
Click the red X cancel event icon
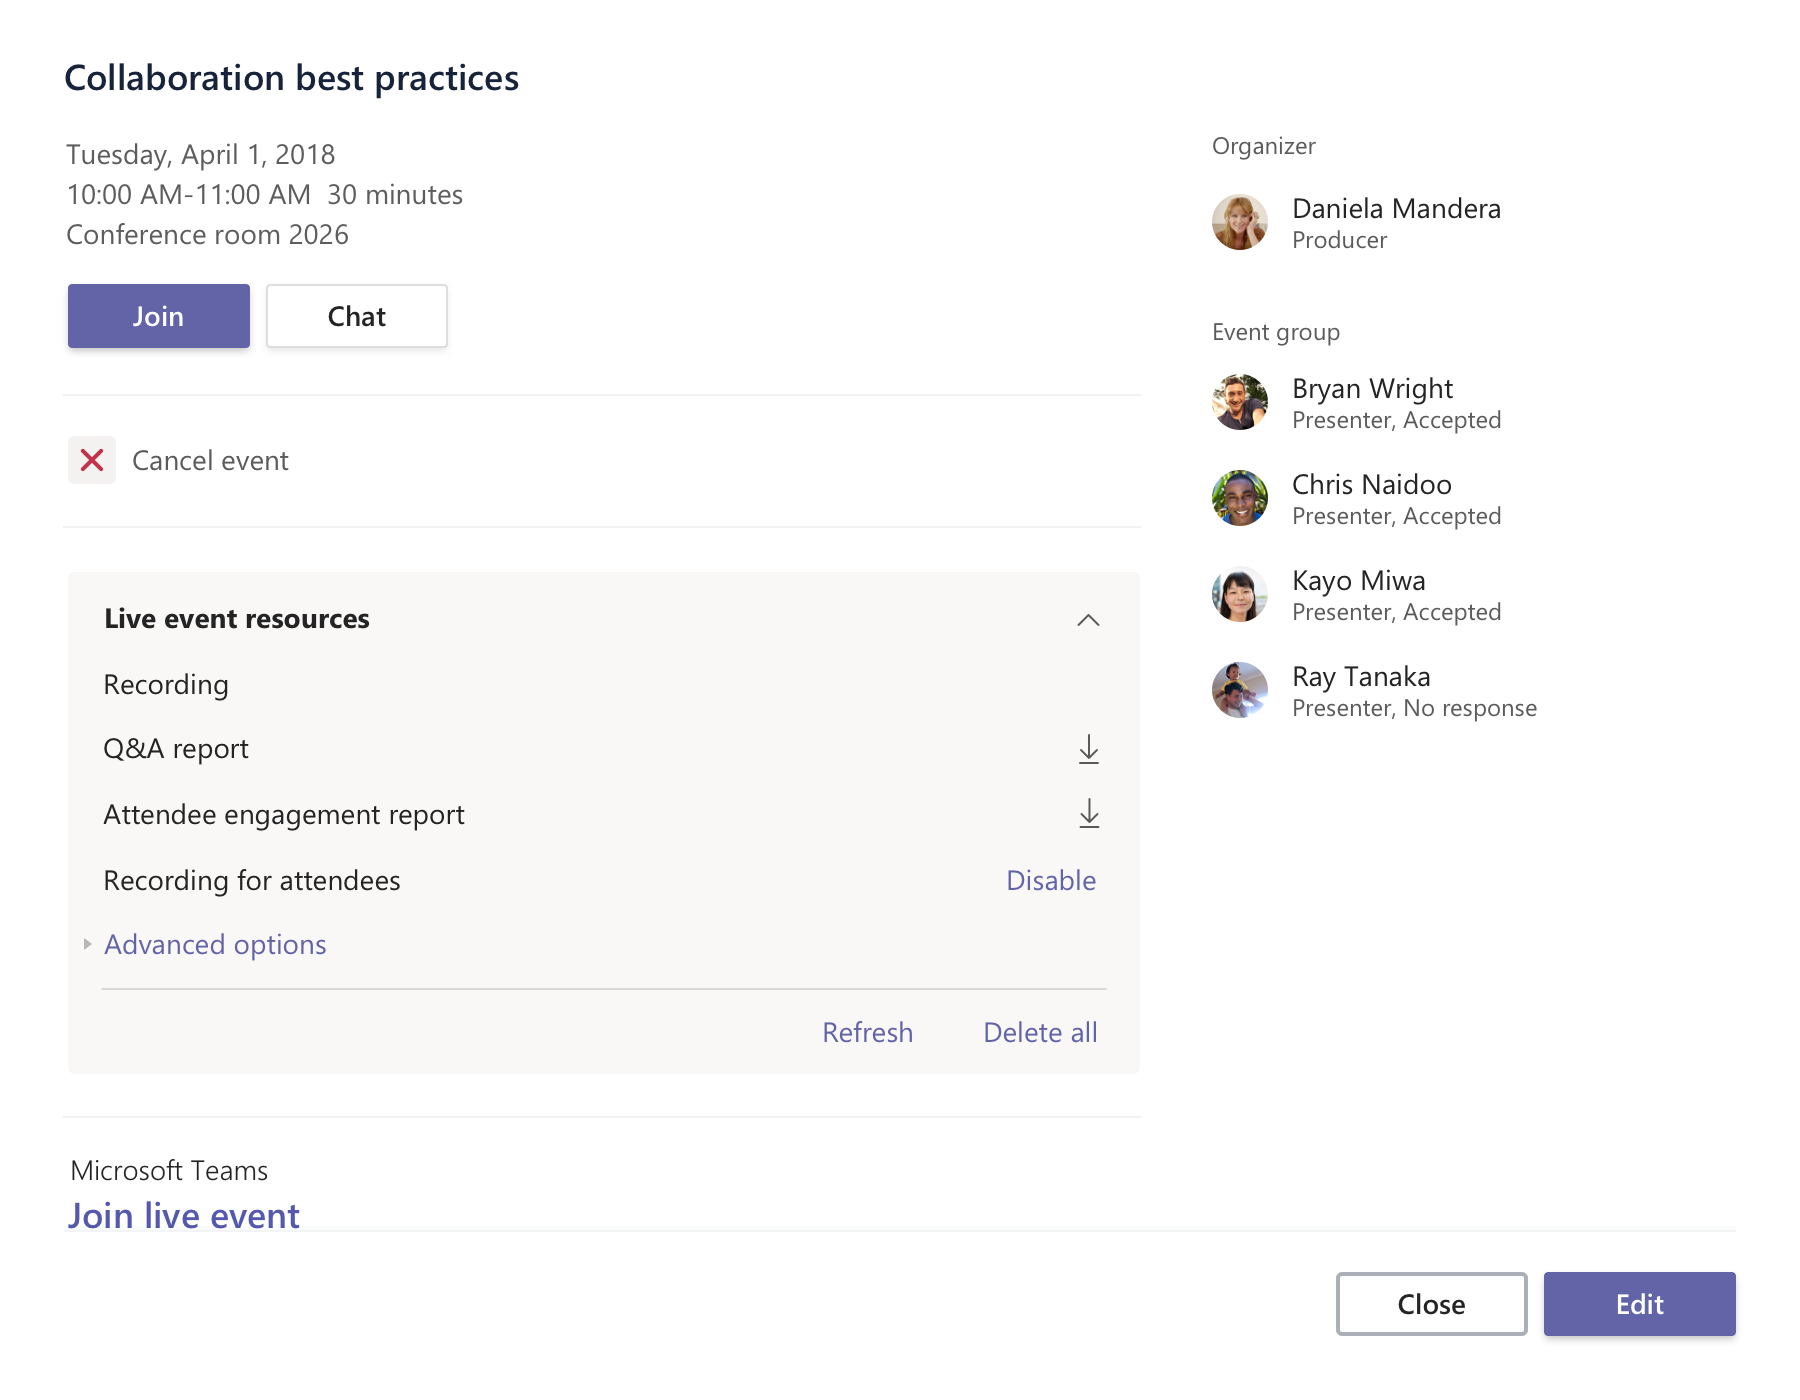click(x=92, y=460)
